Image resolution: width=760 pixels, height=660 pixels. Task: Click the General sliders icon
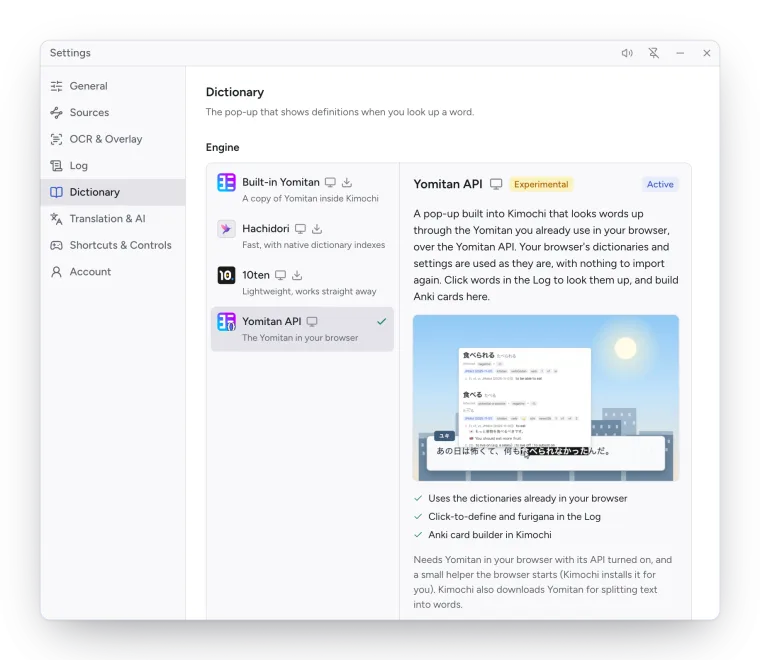(x=56, y=86)
